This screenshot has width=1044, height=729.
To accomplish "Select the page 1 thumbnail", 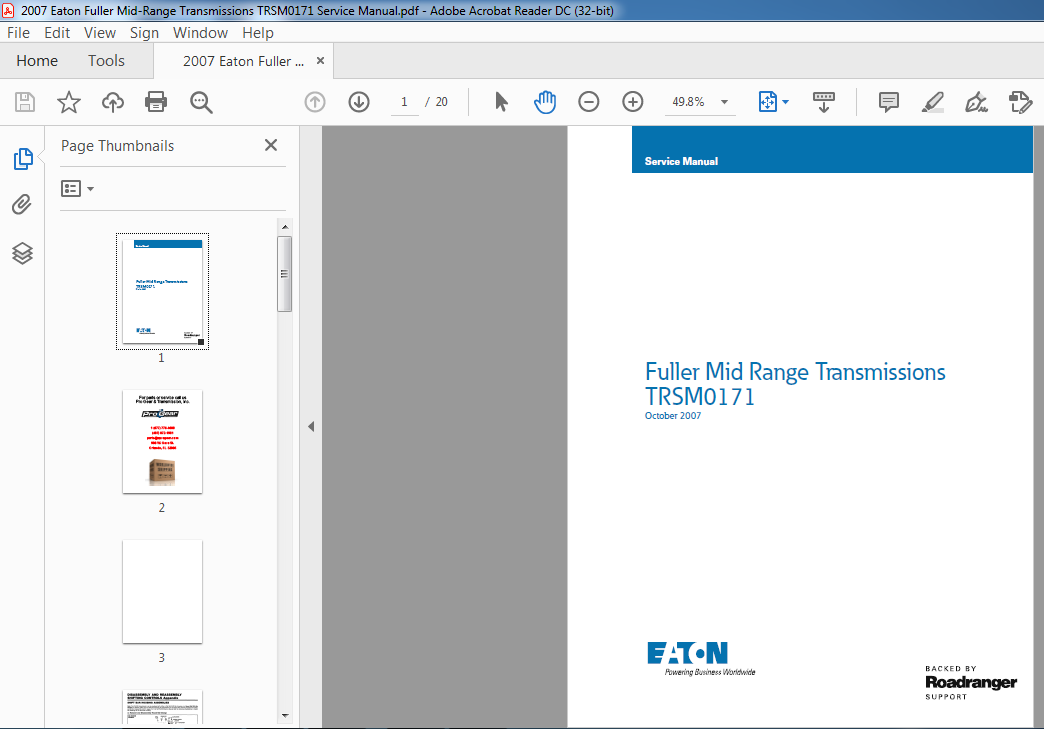I will pyautogui.click(x=162, y=292).
